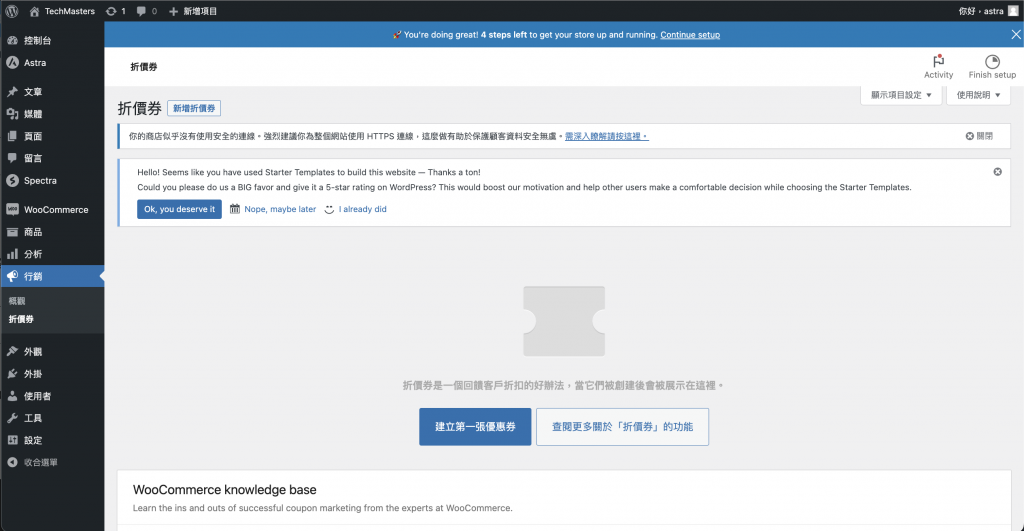
Task: Expand the 使用說明 help dropdown
Action: 978,95
